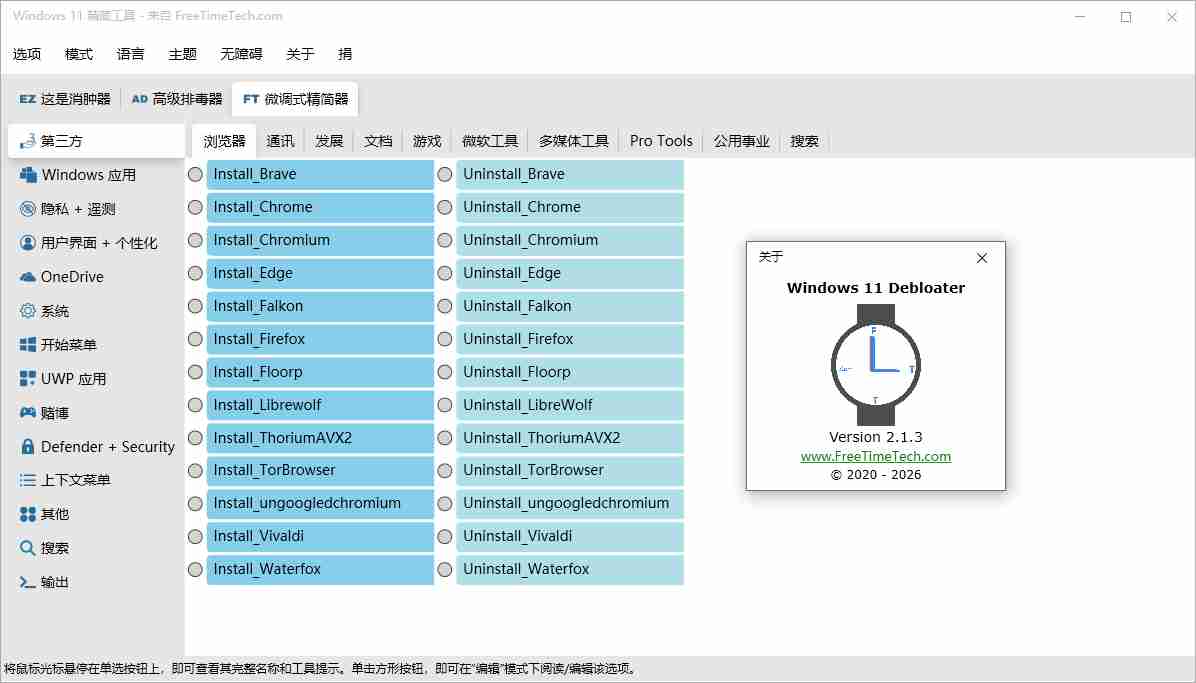
Task: Open the 主题 menu
Action: (182, 54)
